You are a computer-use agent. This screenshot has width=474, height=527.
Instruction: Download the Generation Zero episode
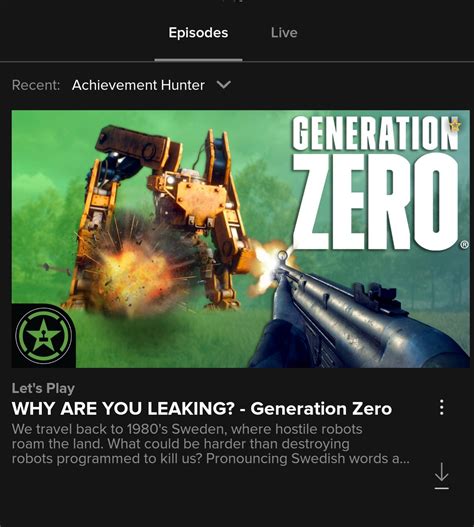pyautogui.click(x=441, y=476)
